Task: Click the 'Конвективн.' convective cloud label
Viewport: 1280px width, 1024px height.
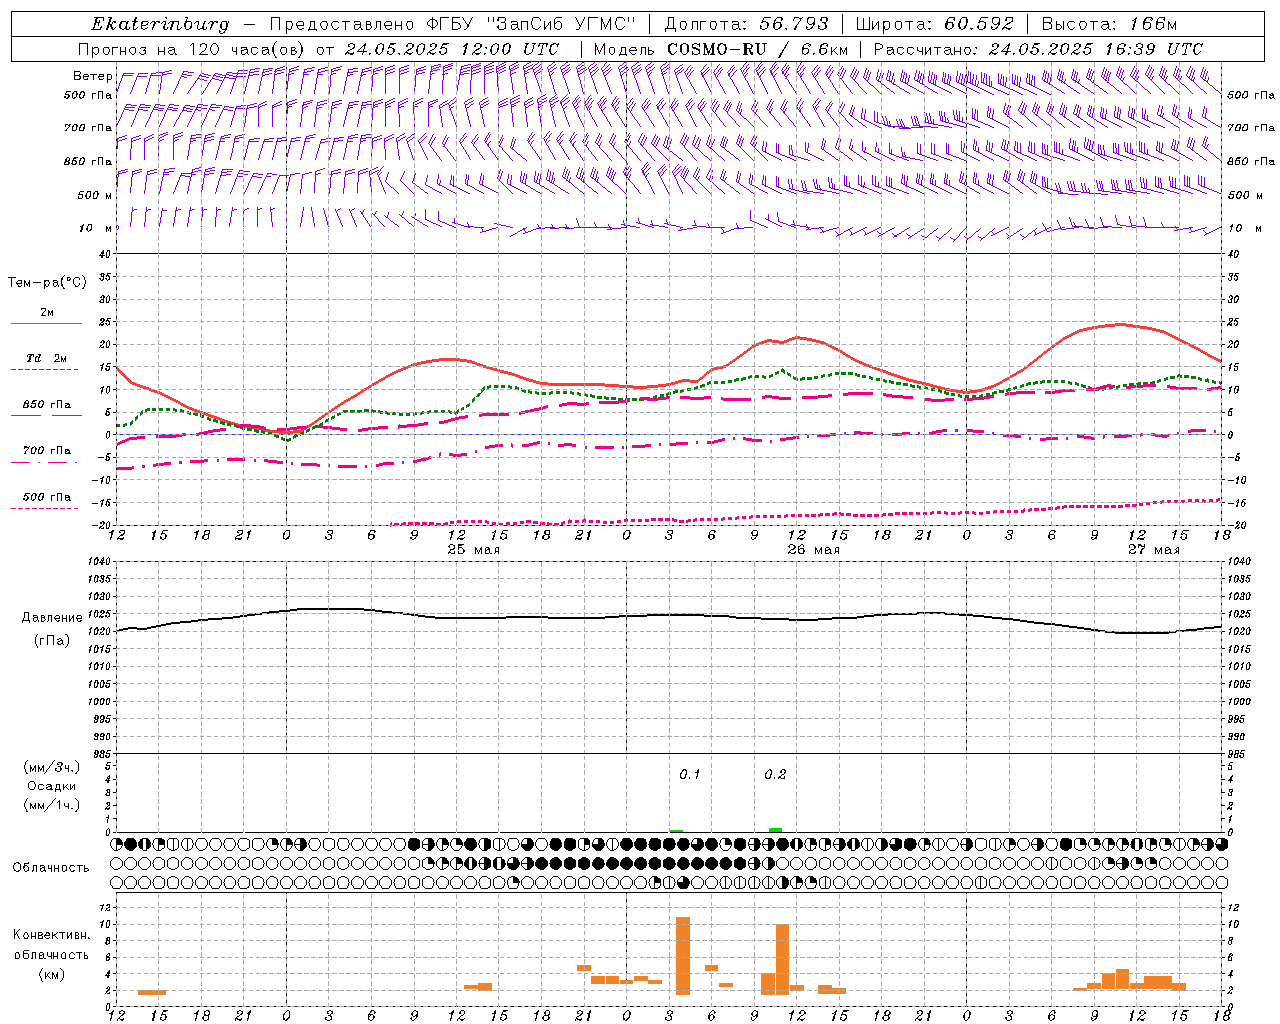Action: click(52, 935)
